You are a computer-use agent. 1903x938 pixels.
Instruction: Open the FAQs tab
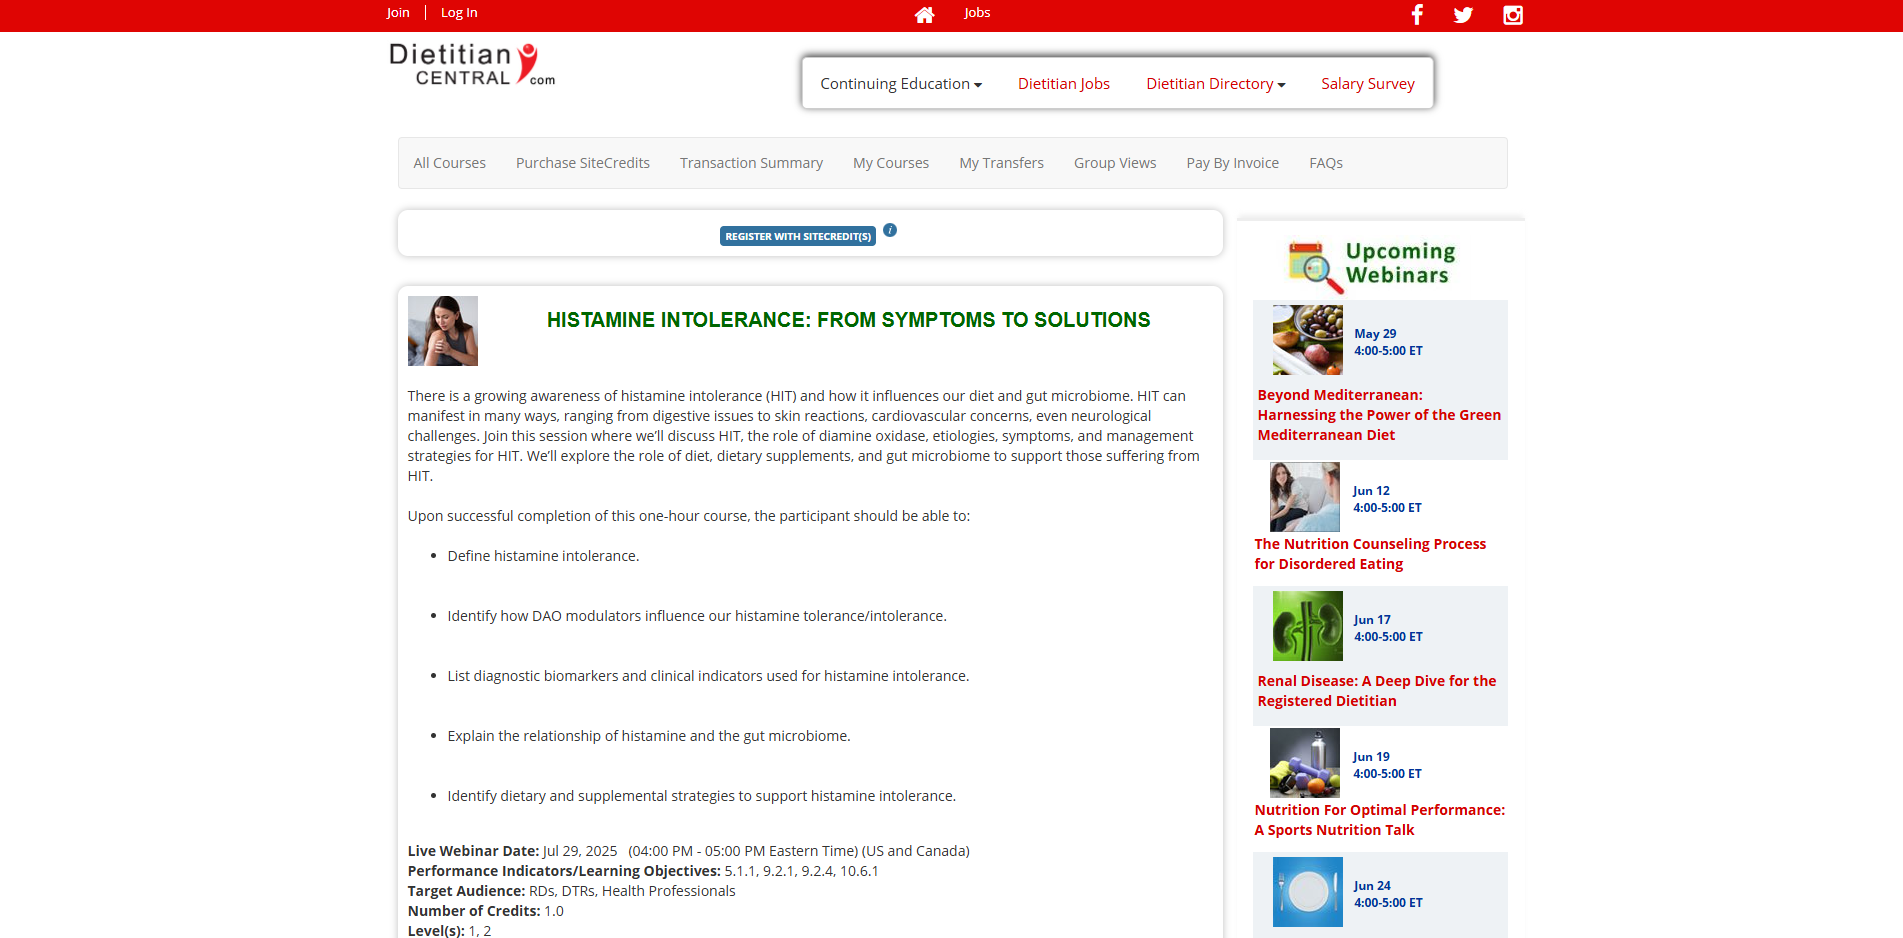(x=1325, y=163)
